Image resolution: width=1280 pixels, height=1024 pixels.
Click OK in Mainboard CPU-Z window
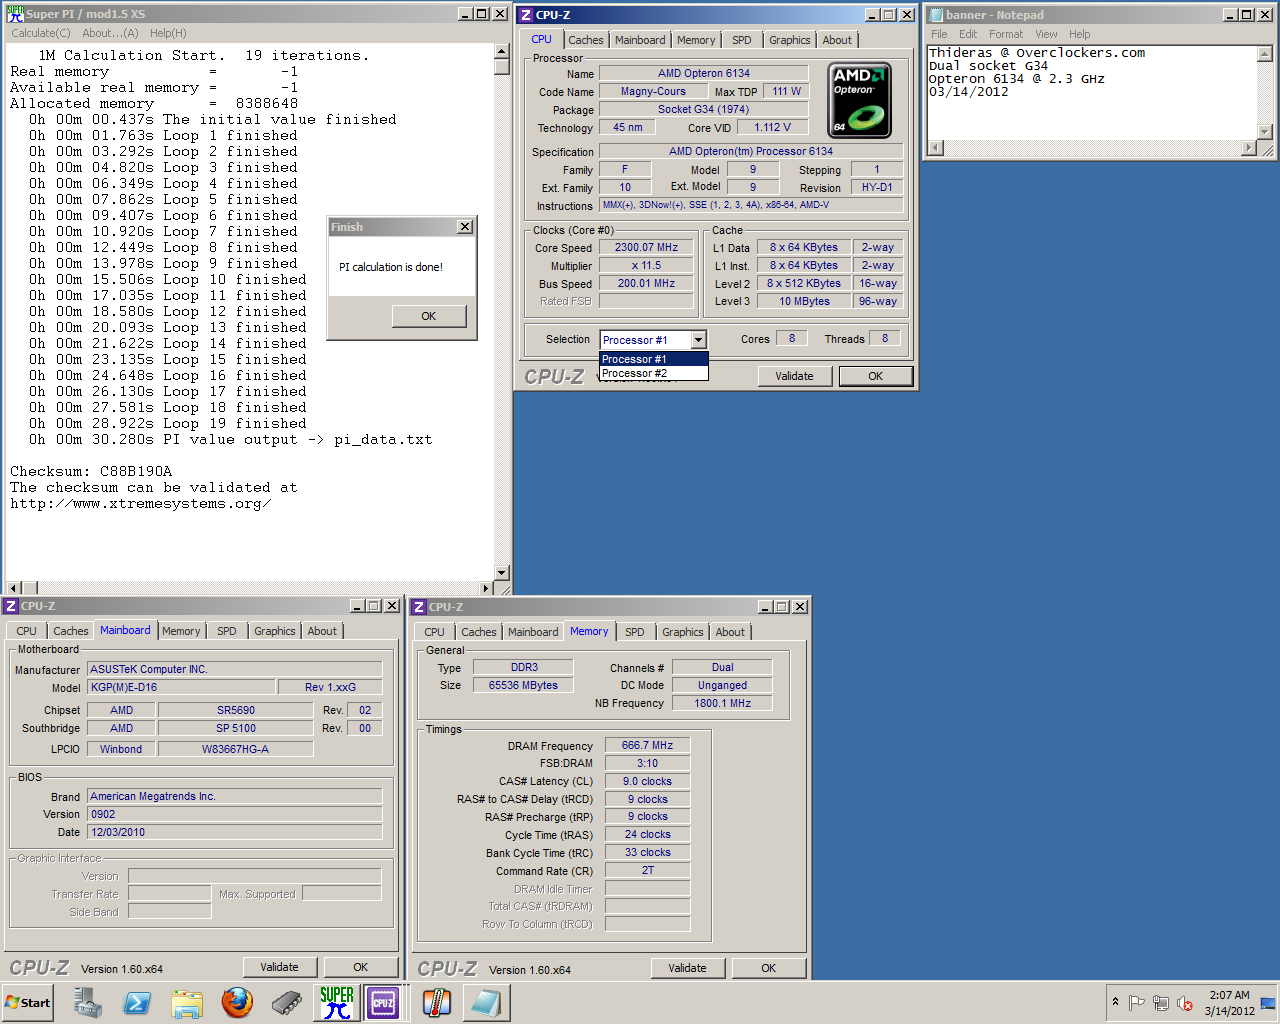(x=361, y=967)
